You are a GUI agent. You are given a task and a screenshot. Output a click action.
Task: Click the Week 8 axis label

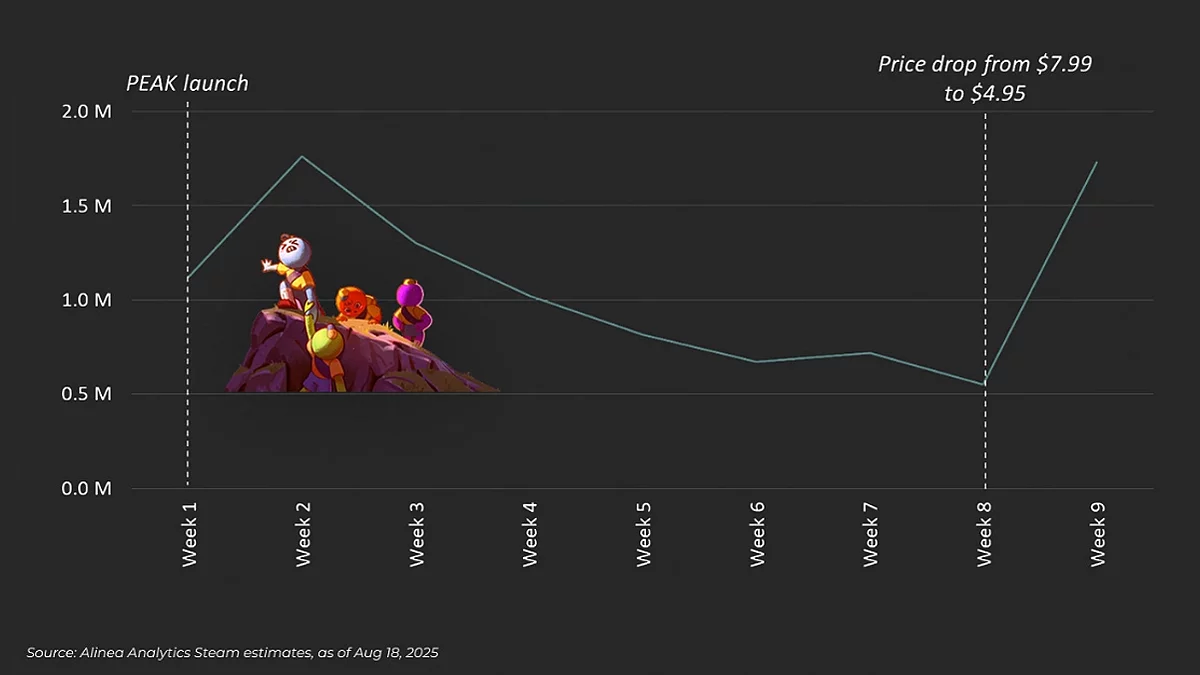click(984, 533)
